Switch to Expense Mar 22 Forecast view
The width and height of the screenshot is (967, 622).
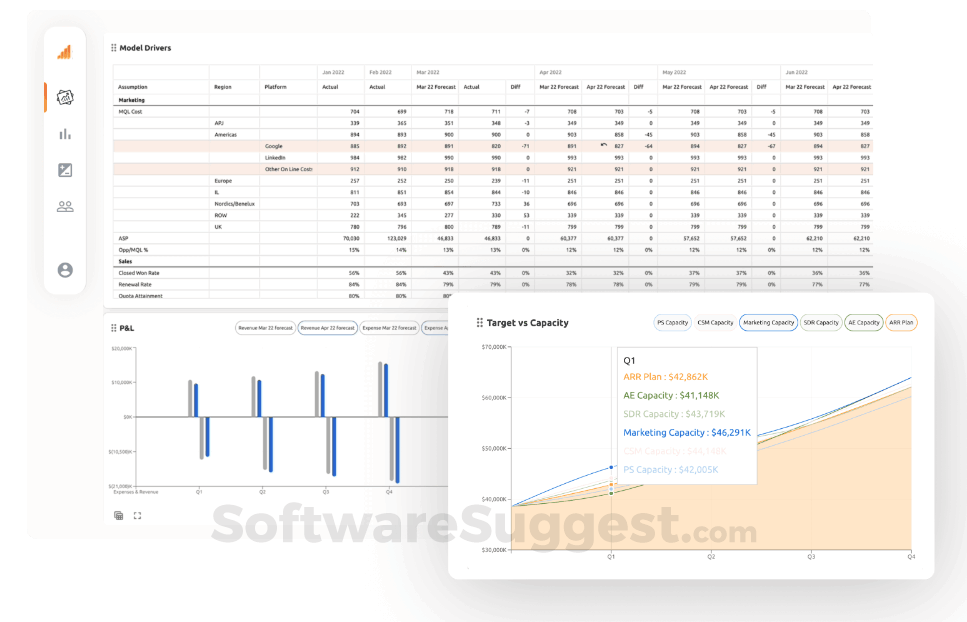click(x=392, y=327)
